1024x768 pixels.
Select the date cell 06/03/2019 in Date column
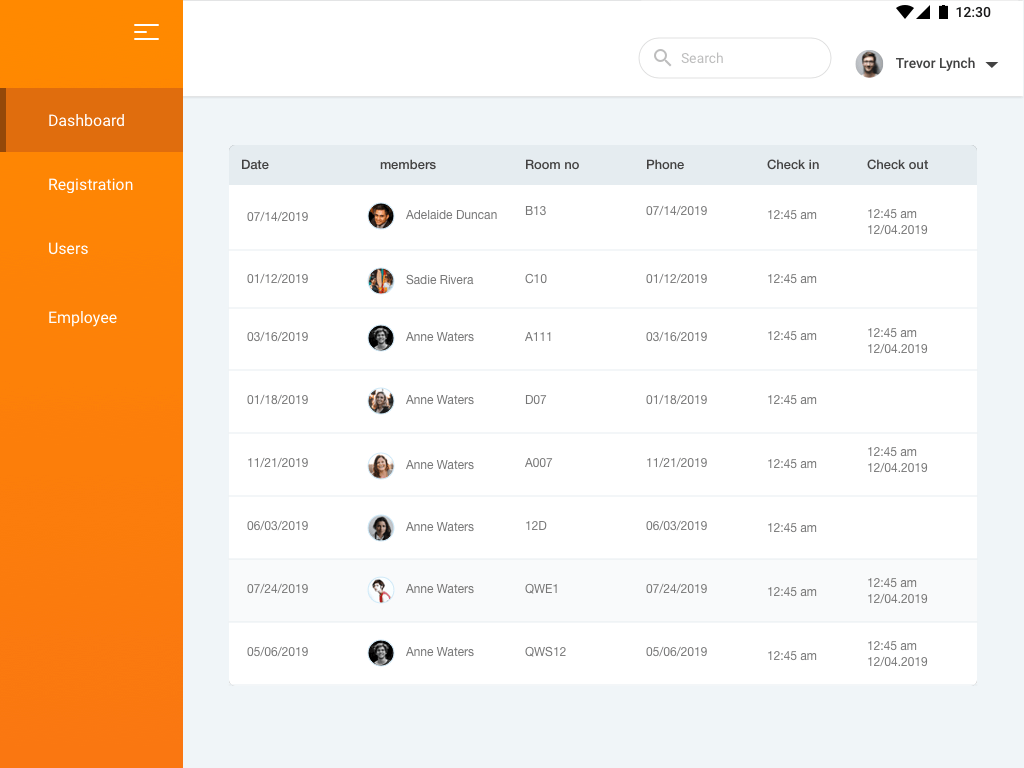(278, 526)
